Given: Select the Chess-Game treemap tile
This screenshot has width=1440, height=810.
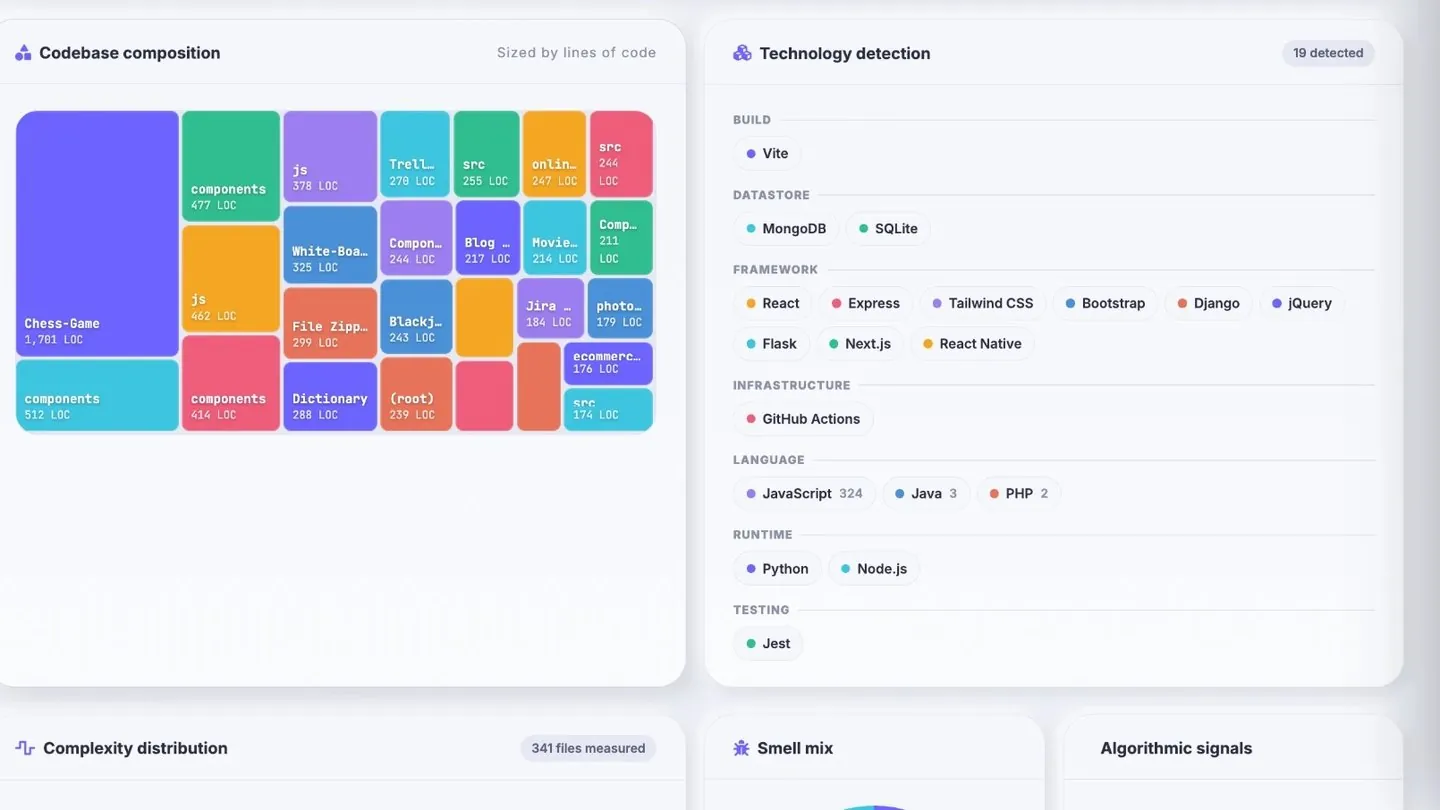Looking at the screenshot, I should 98,234.
